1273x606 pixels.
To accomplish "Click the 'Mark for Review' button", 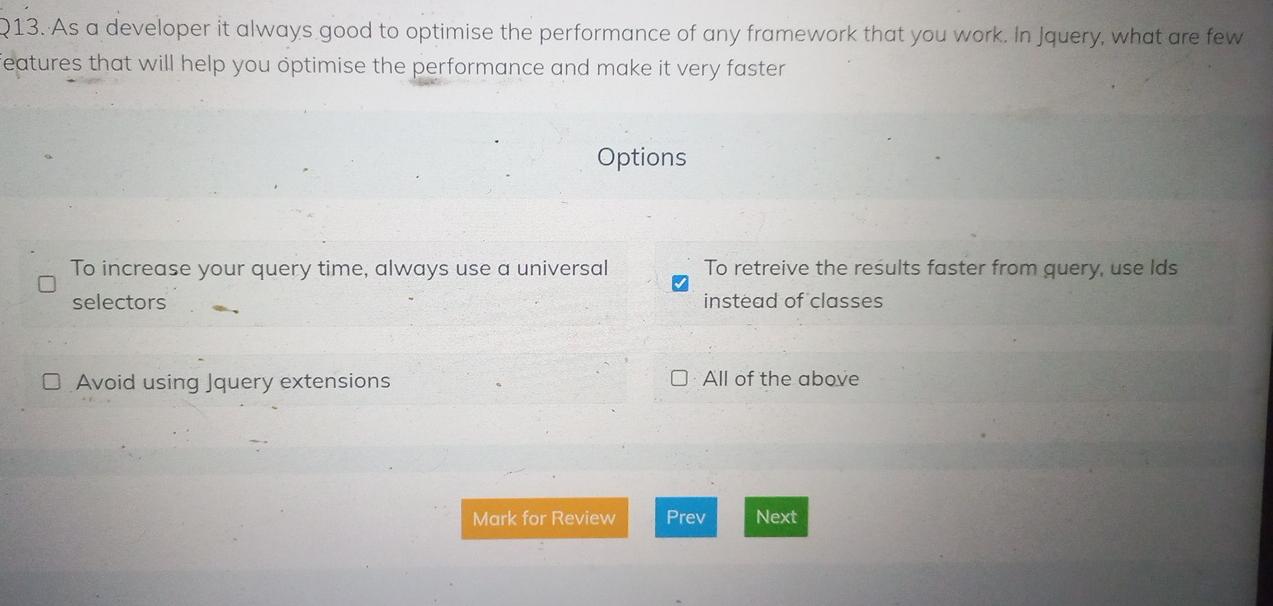I will (x=544, y=517).
